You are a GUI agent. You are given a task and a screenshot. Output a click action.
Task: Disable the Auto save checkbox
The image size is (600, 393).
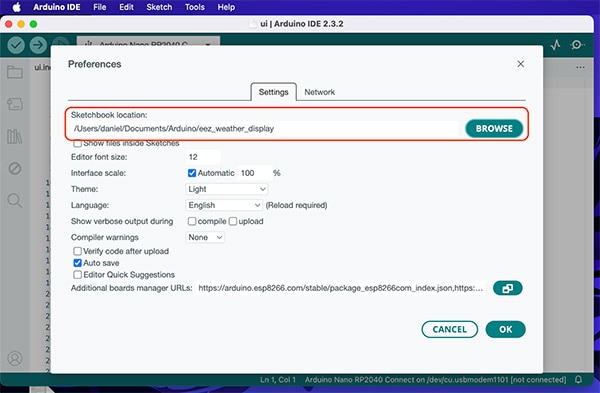[x=77, y=263]
